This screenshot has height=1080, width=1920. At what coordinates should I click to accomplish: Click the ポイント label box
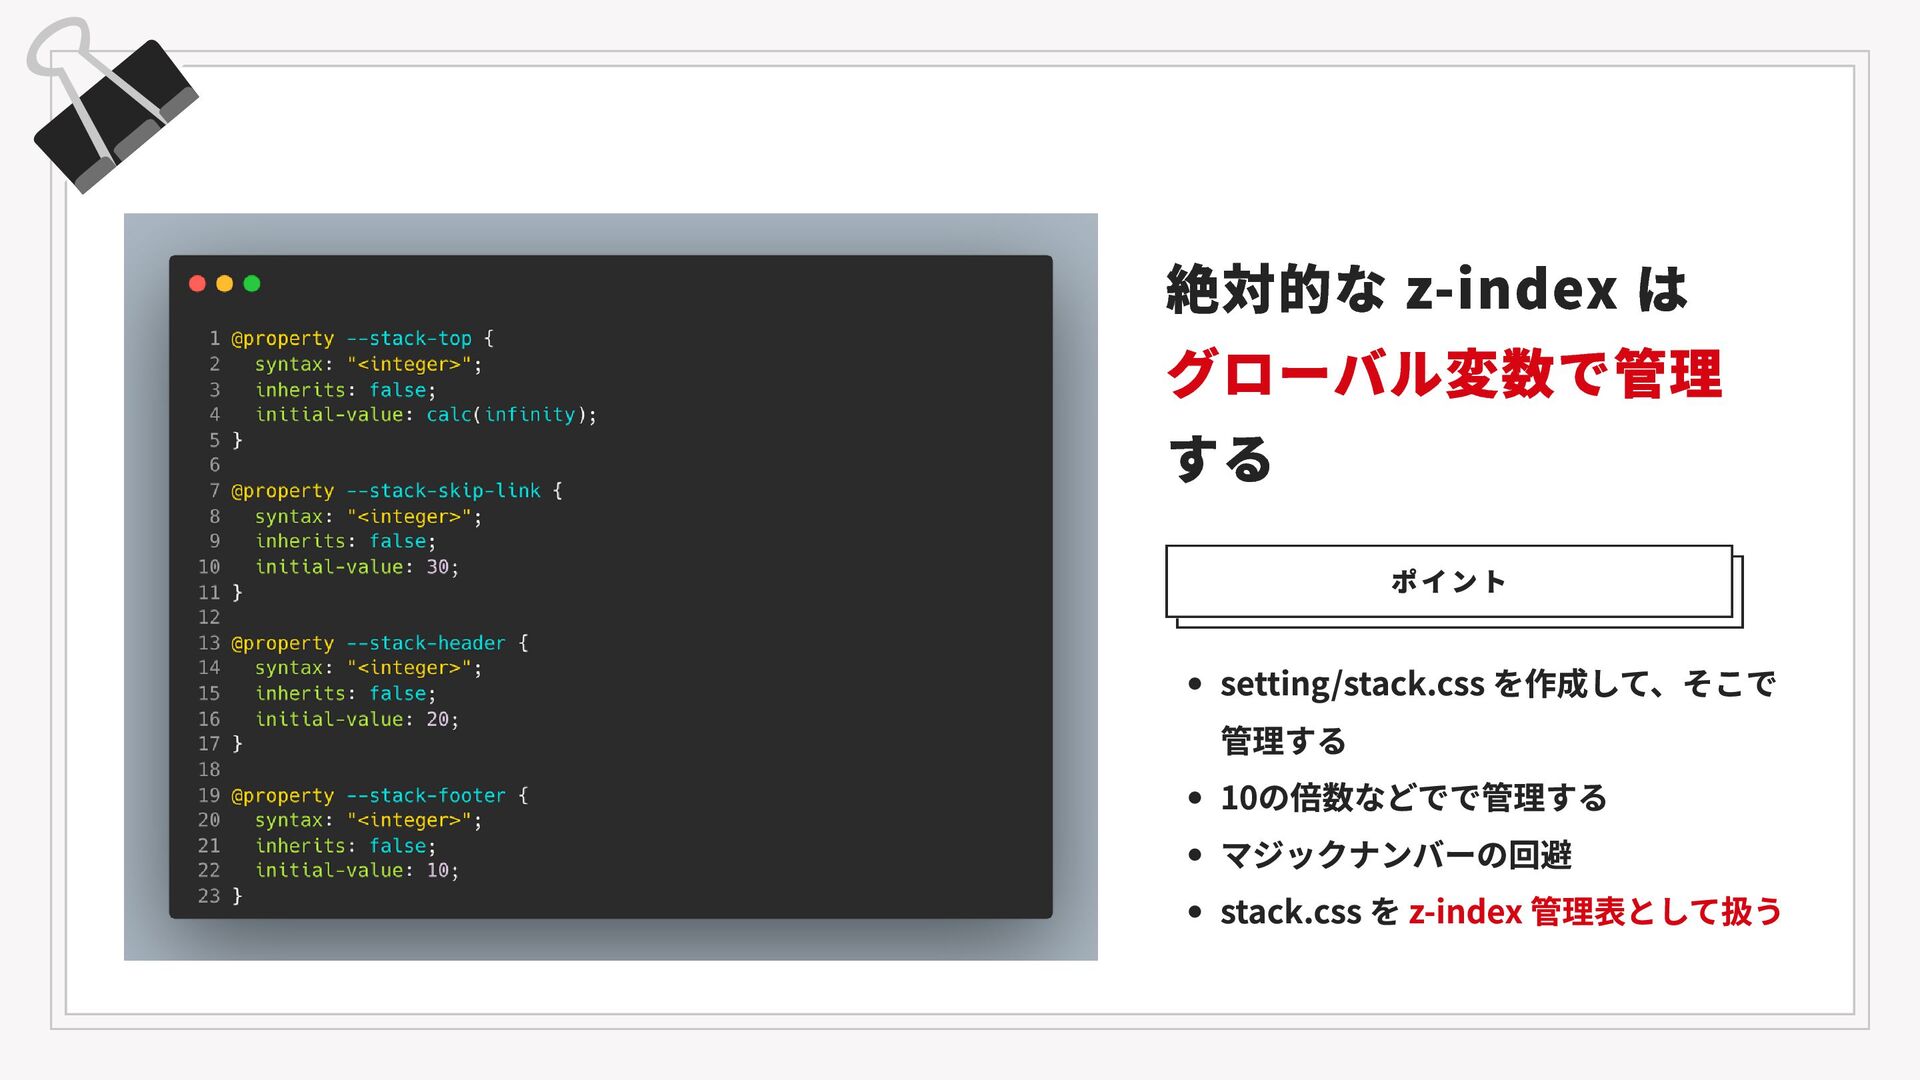pyautogui.click(x=1448, y=582)
